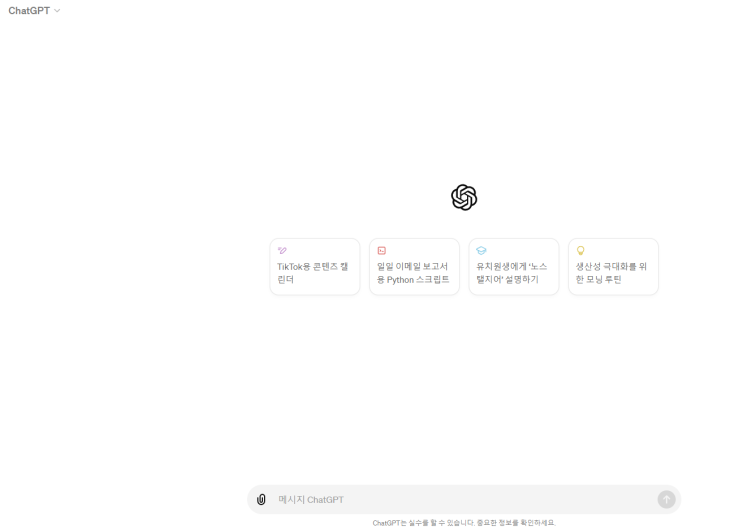Select the TikTok용 콘텐츠 캘린더 suggestion card
743x530 pixels.
coord(315,267)
